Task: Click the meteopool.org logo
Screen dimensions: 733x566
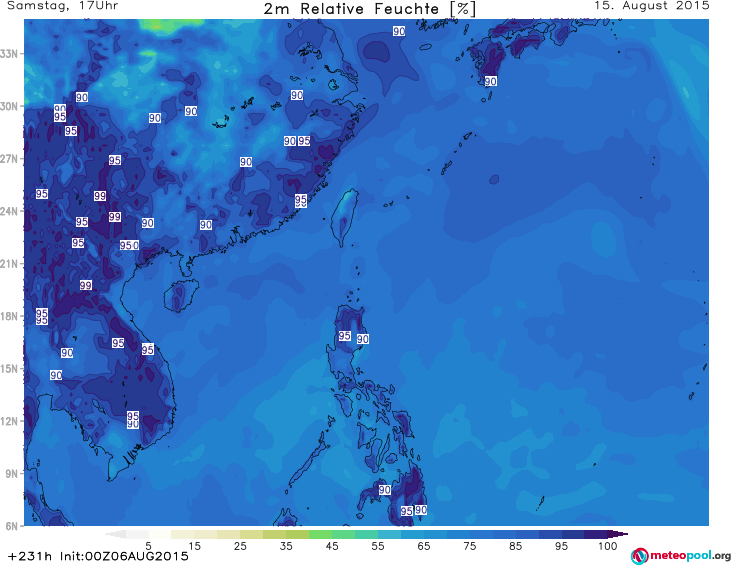Action: tap(680, 556)
